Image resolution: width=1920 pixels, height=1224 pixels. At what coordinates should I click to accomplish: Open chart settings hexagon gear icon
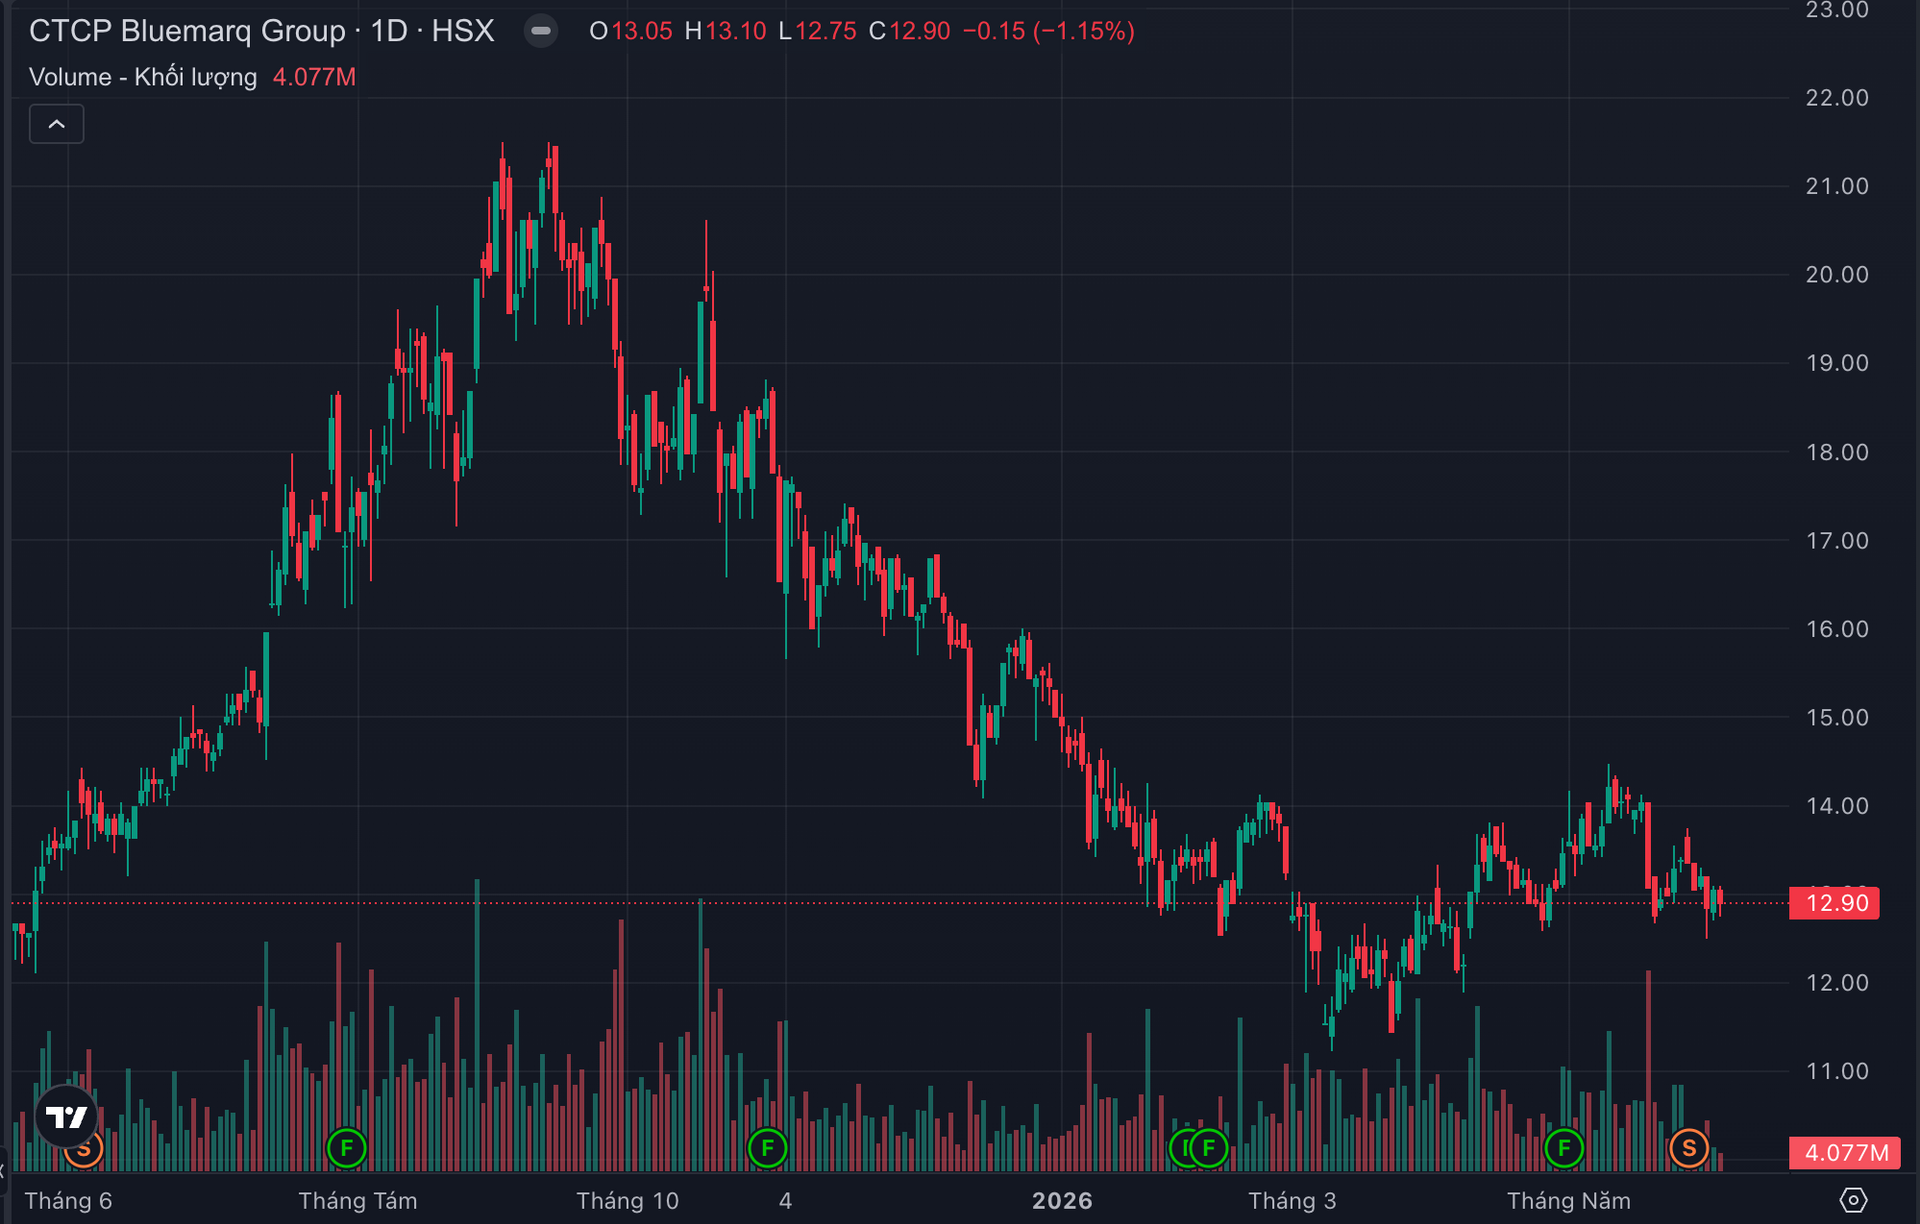[1853, 1200]
